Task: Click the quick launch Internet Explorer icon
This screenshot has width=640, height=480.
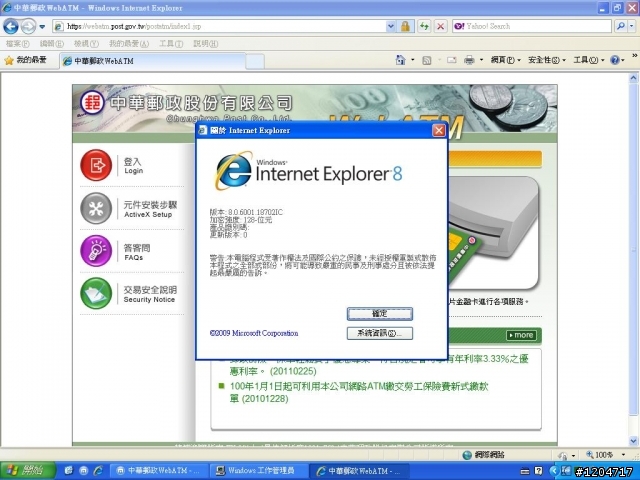Action: (98, 471)
